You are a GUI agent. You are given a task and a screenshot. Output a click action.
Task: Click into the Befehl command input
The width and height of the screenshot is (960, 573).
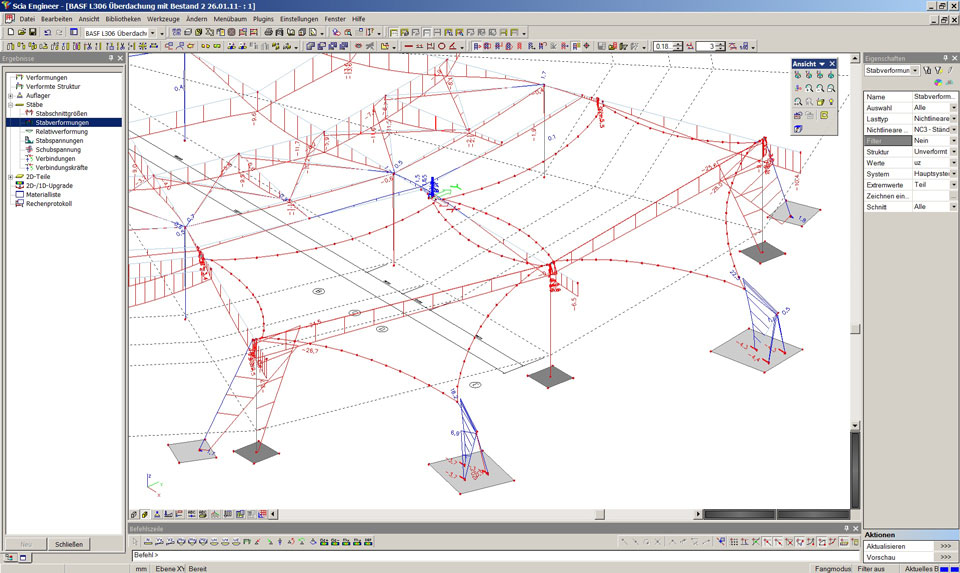pos(400,554)
